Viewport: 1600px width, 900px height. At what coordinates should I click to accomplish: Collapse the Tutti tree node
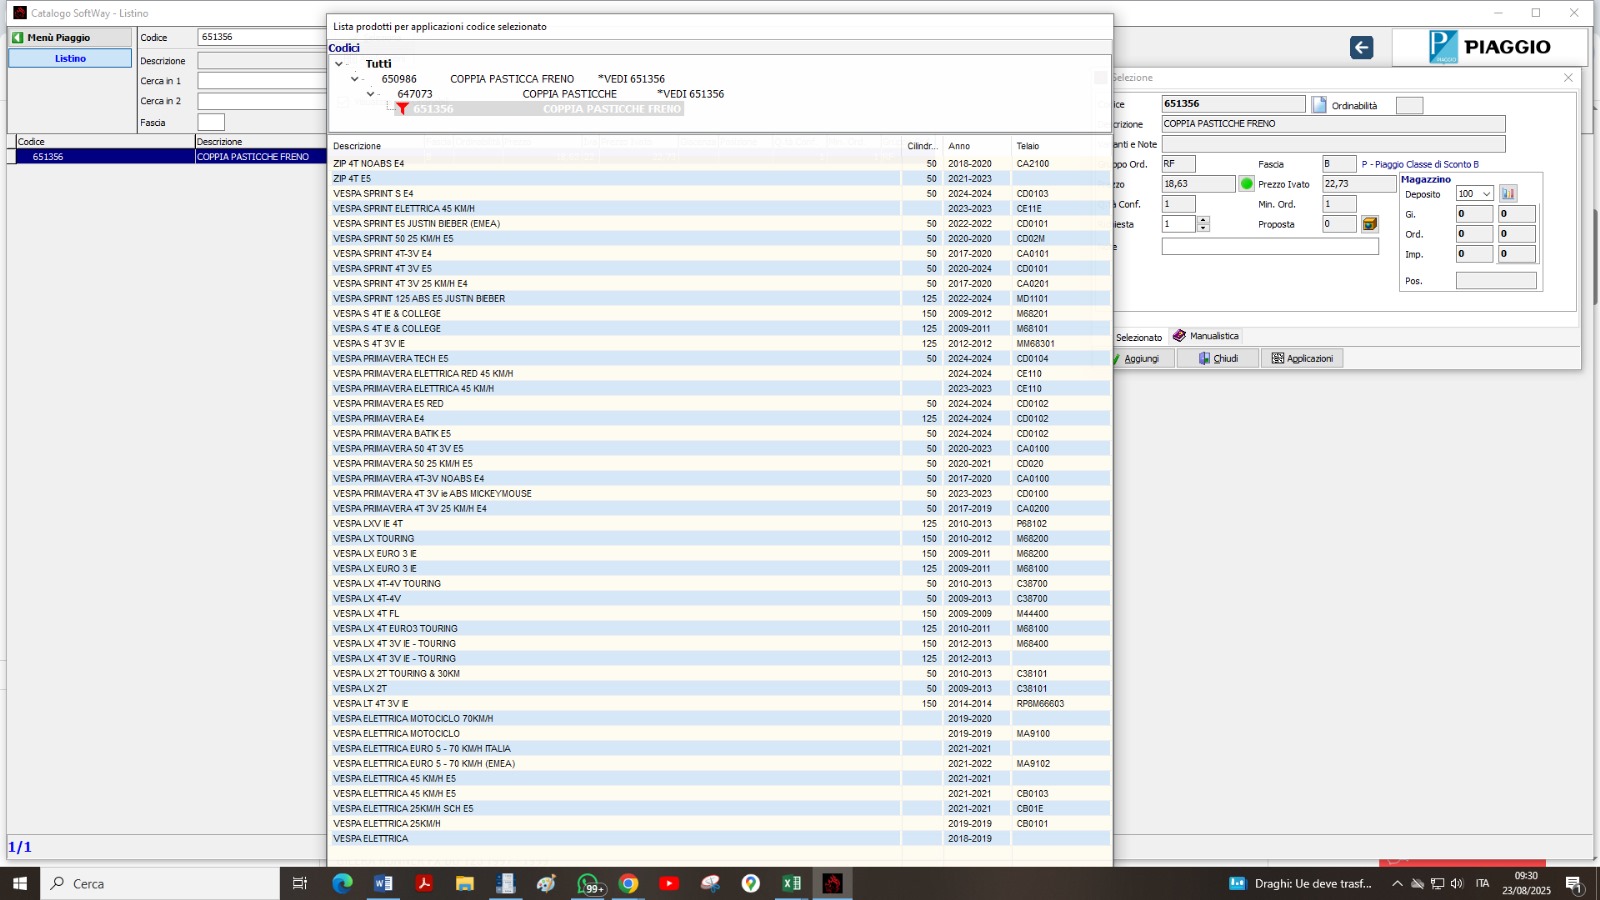click(x=339, y=64)
